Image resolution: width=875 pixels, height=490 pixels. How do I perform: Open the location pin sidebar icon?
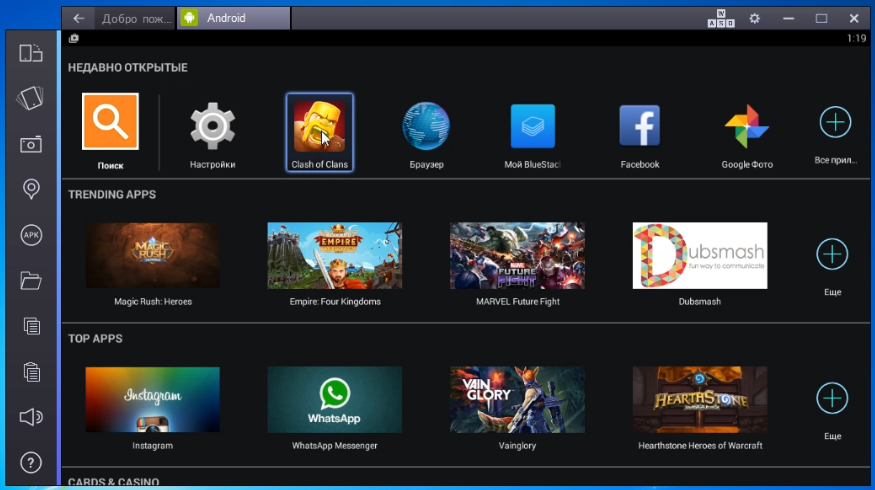pyautogui.click(x=31, y=189)
